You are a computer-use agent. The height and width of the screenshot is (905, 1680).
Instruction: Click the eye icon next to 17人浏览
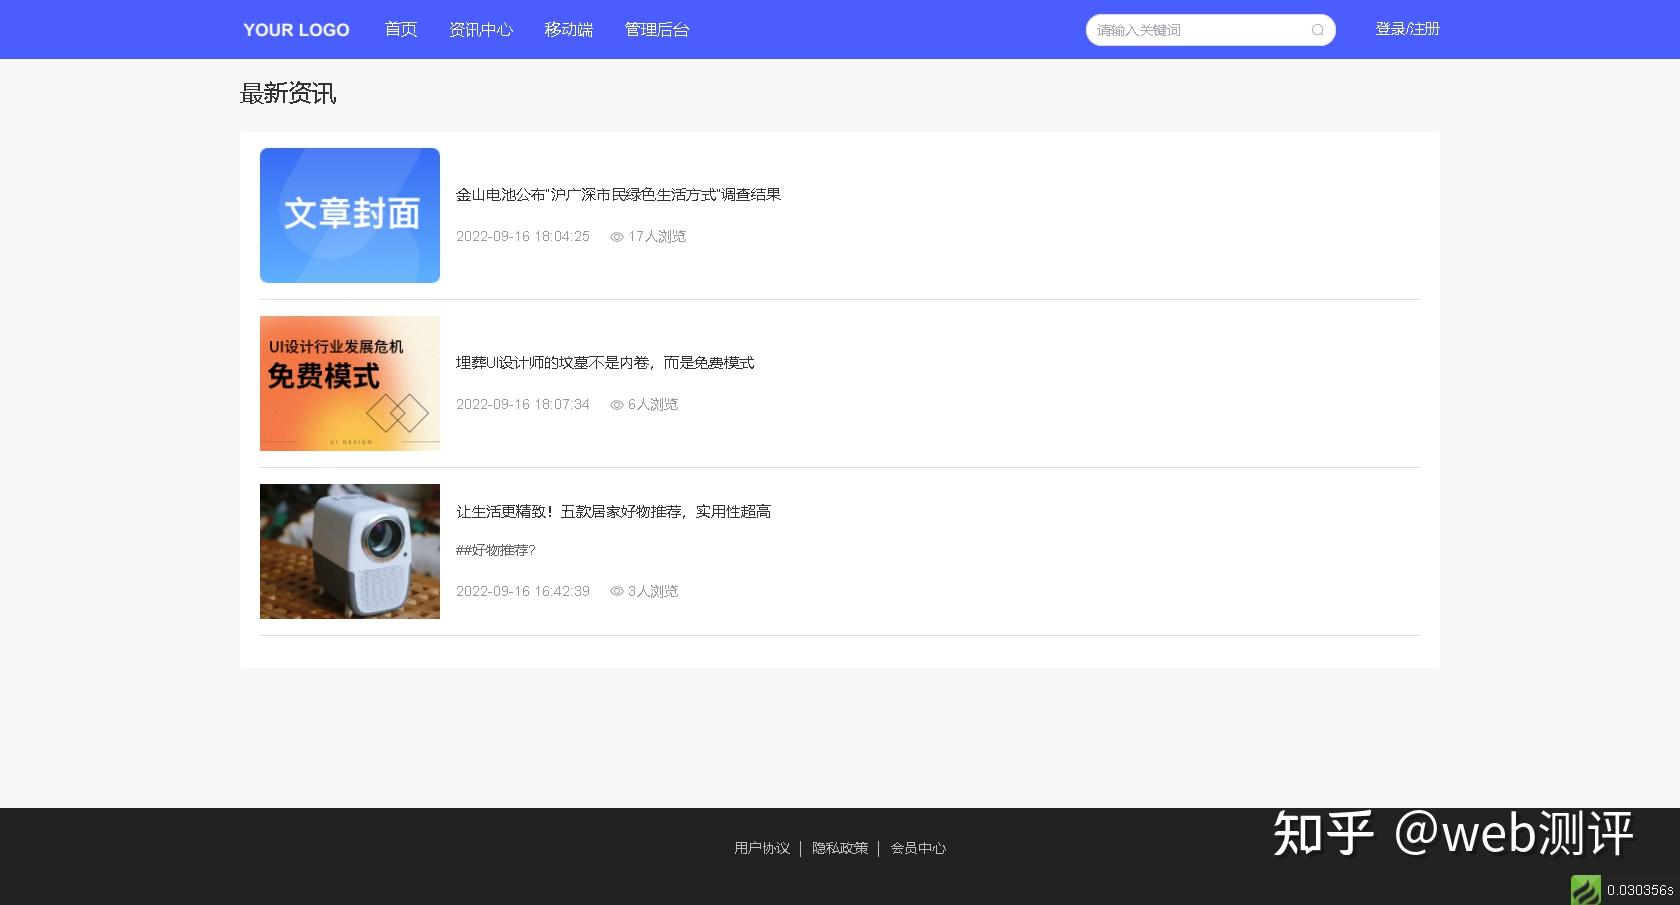(x=615, y=237)
